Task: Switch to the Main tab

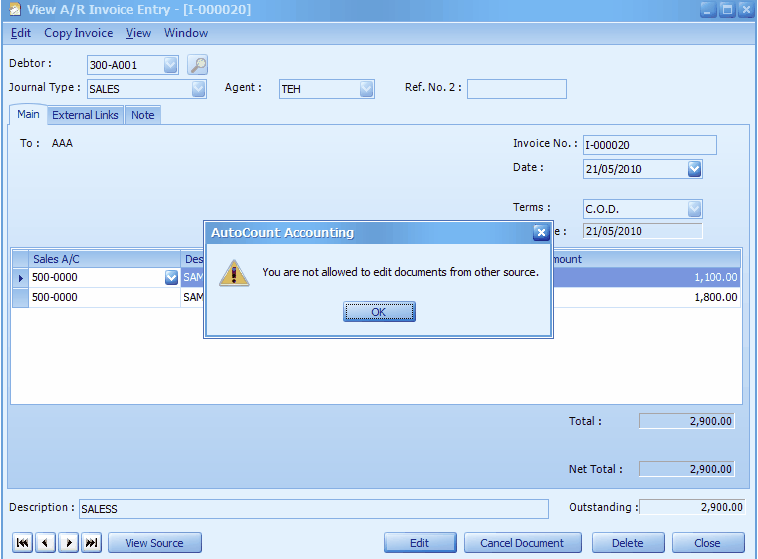Action: [28, 115]
